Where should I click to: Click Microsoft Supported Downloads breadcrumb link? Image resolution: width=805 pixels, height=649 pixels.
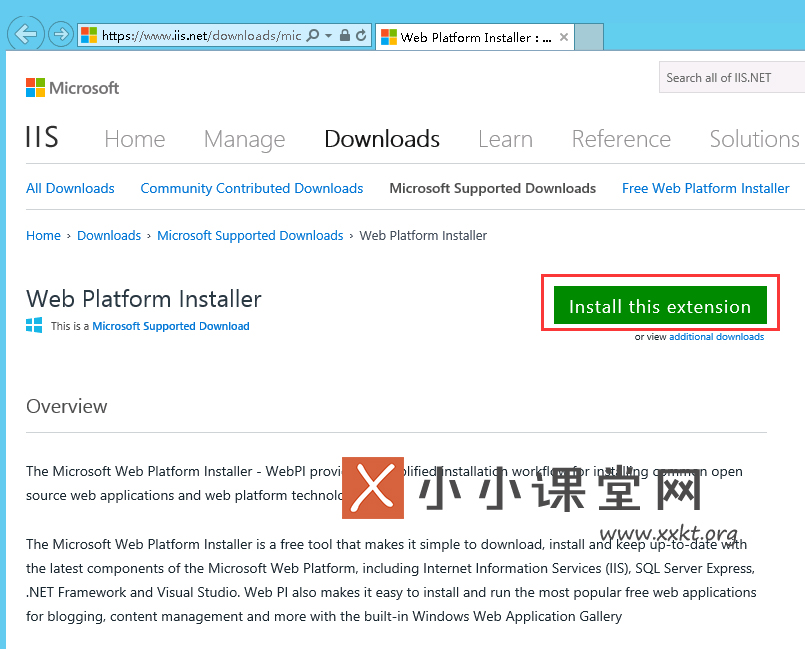point(250,236)
